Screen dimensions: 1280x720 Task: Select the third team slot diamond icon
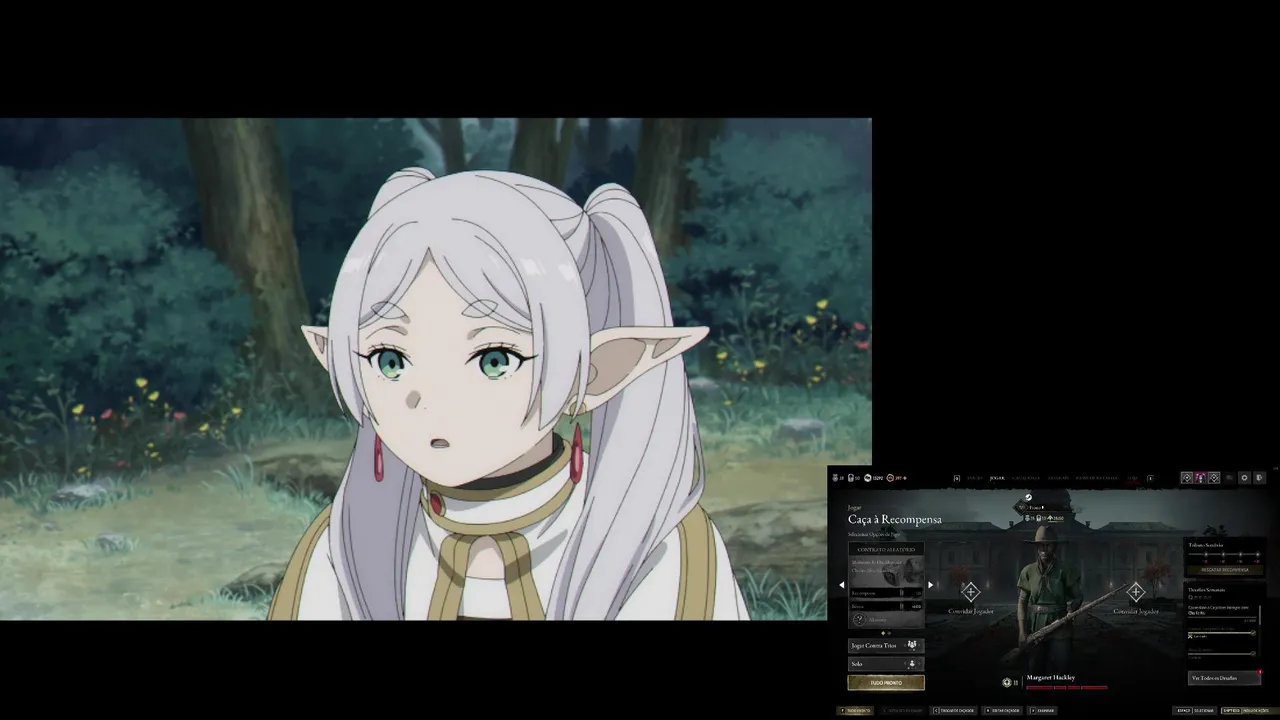coord(1214,478)
